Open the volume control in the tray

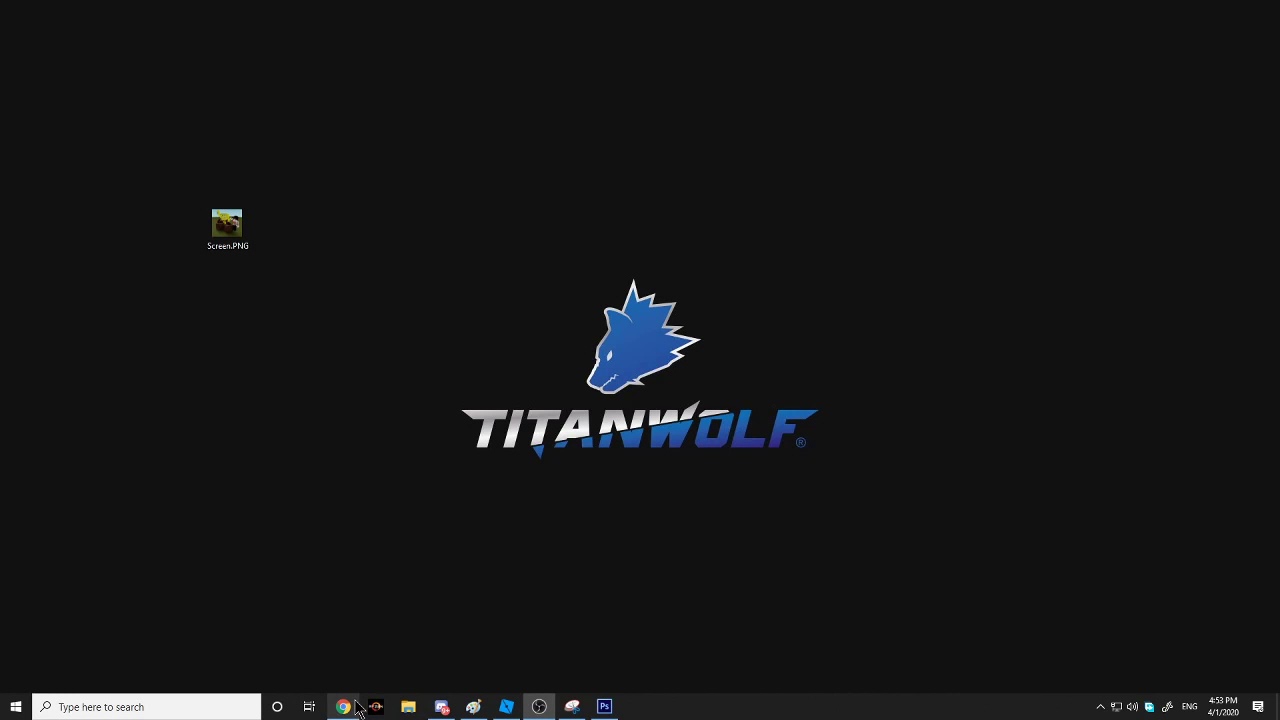click(1132, 707)
